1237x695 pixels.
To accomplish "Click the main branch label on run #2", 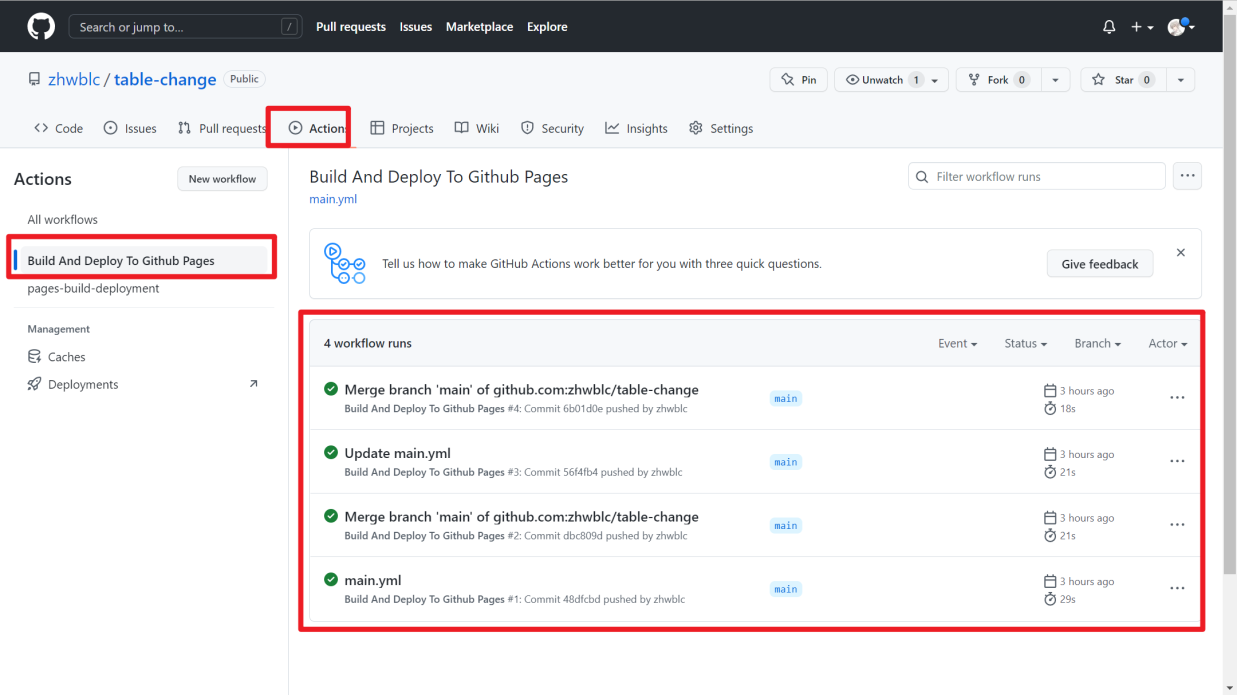I will (x=786, y=526).
